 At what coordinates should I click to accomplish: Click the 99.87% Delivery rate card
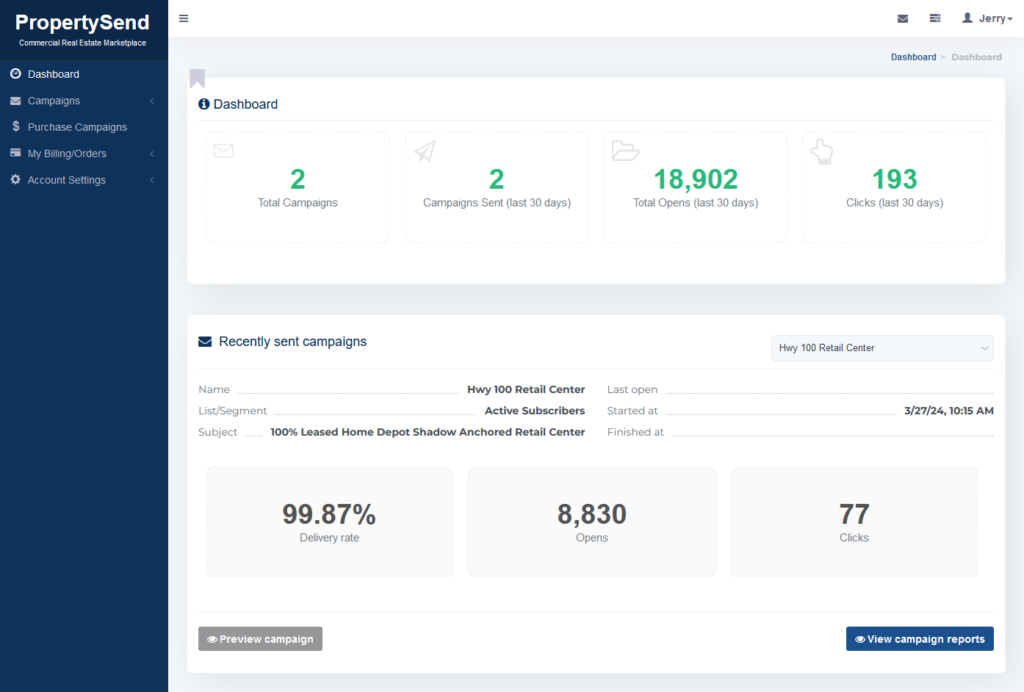[329, 521]
